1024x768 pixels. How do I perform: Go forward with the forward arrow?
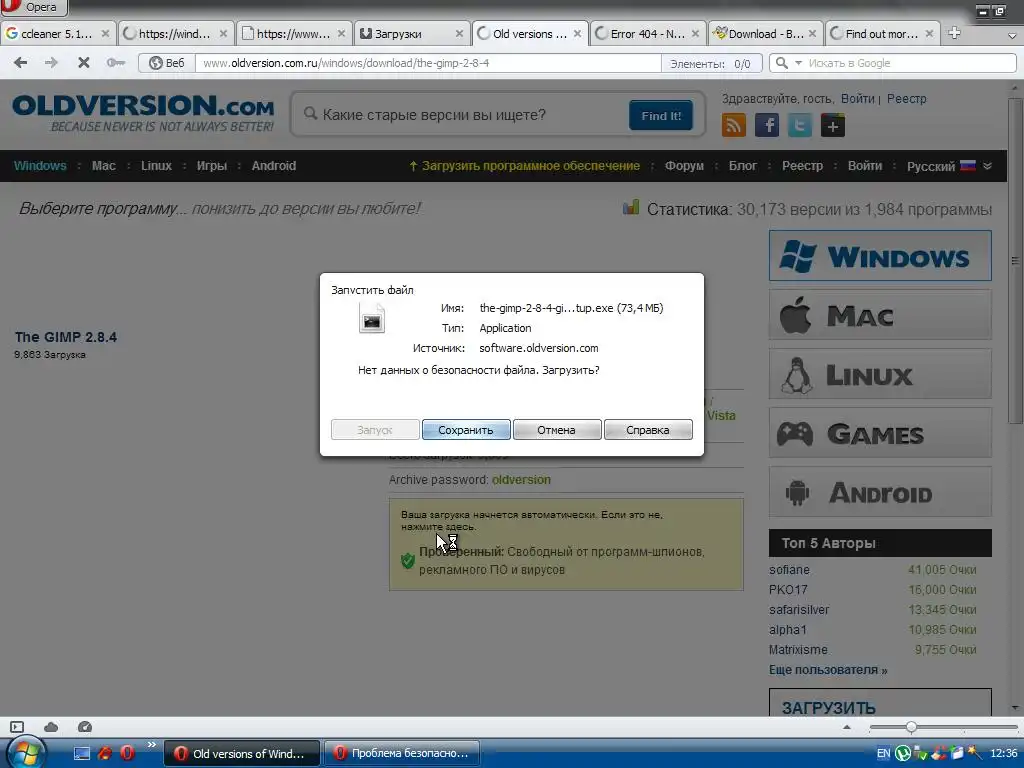[x=51, y=63]
